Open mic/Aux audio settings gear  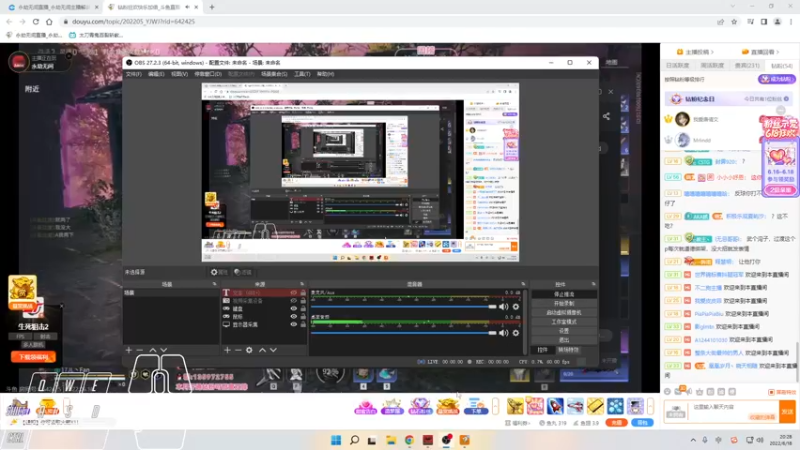[x=516, y=307]
